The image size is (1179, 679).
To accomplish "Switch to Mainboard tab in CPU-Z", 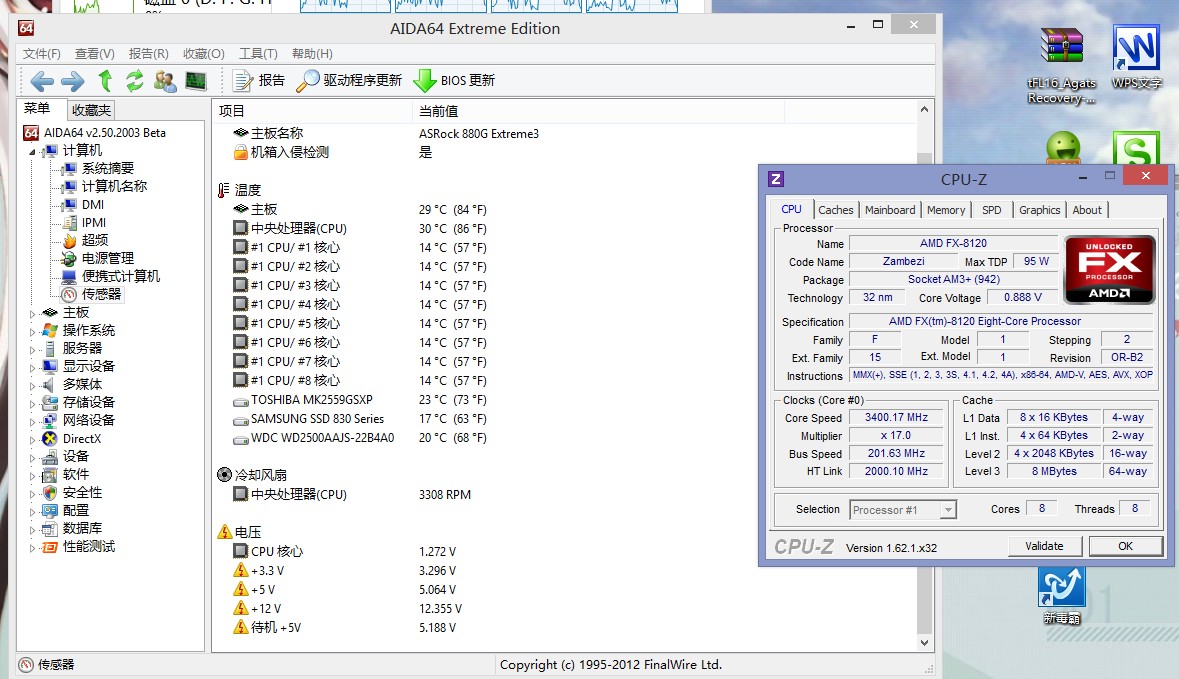I will click(890, 210).
